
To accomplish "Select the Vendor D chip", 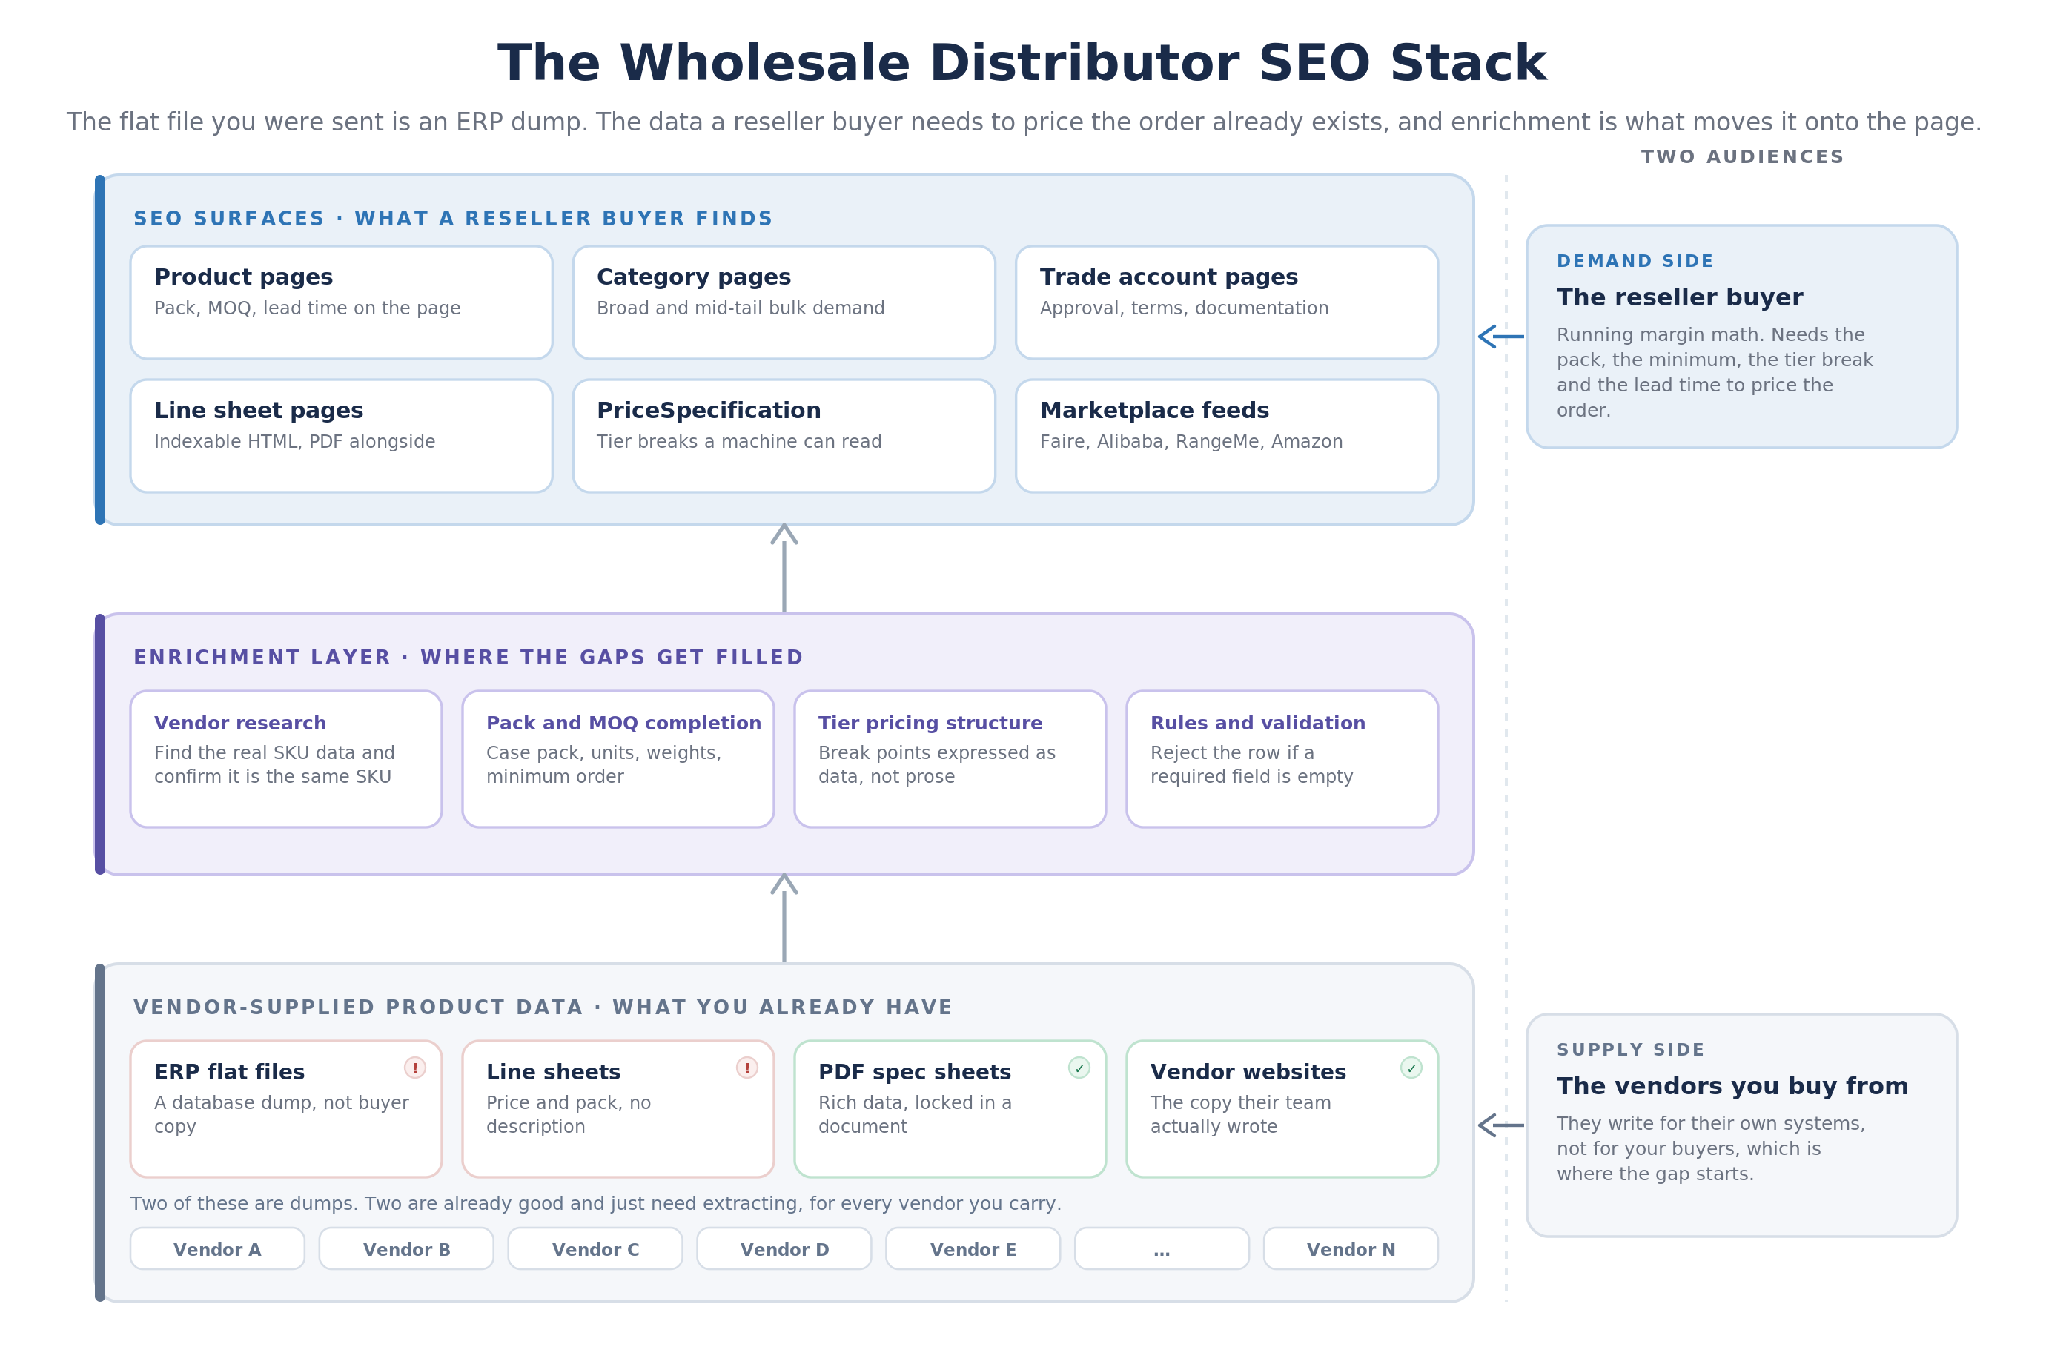I will 784,1249.
